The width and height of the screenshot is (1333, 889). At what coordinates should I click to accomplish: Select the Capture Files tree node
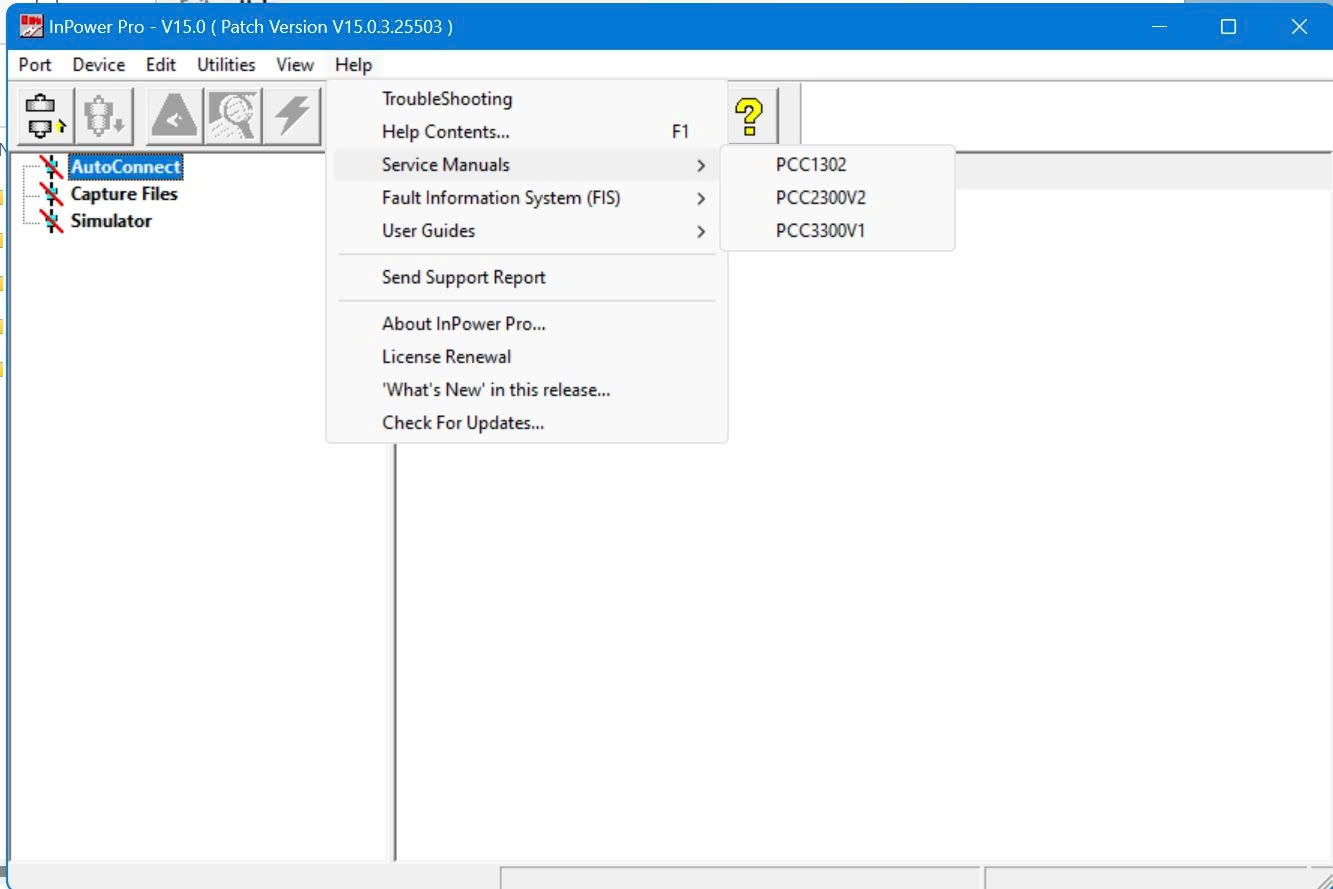point(124,194)
